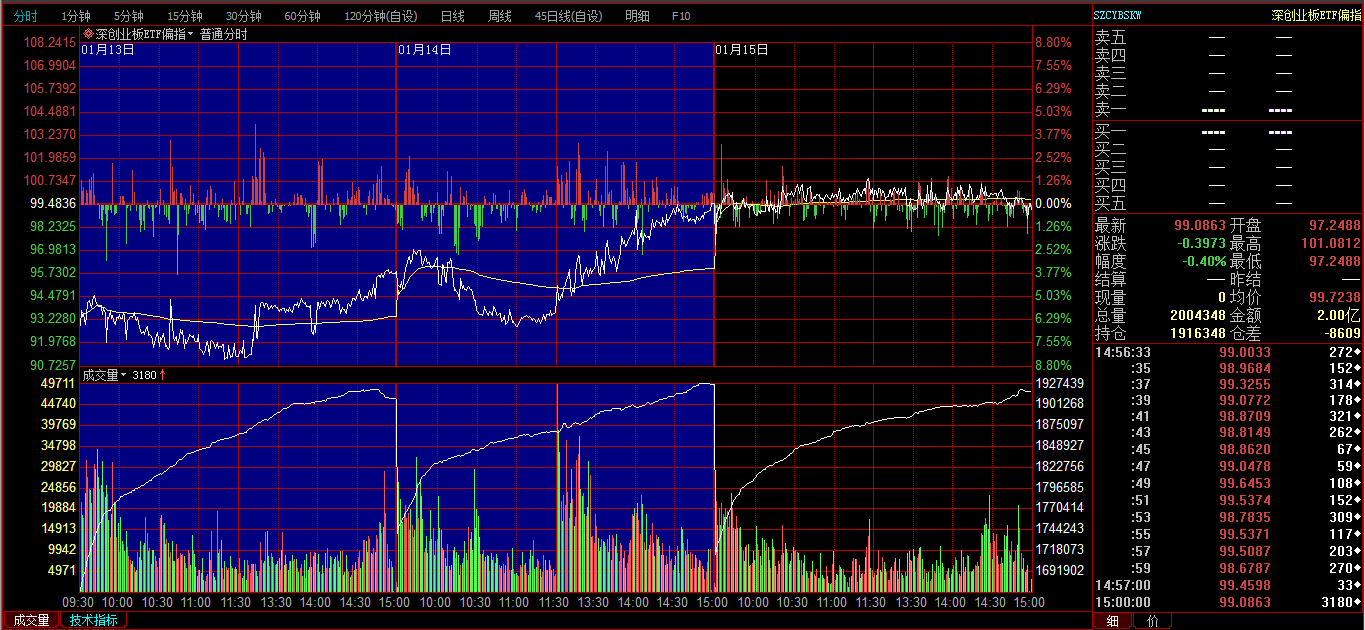Screen dimensions: 1365x630
Task: Expand the 成交量 indicator dropdown
Action: tap(124, 375)
